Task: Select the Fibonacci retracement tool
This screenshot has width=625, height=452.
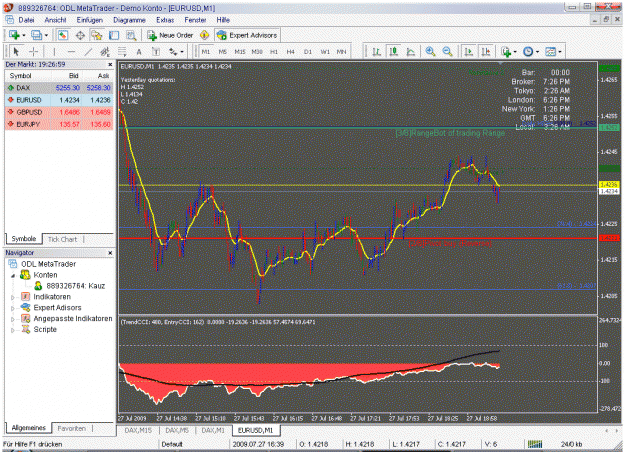Action: point(122,51)
